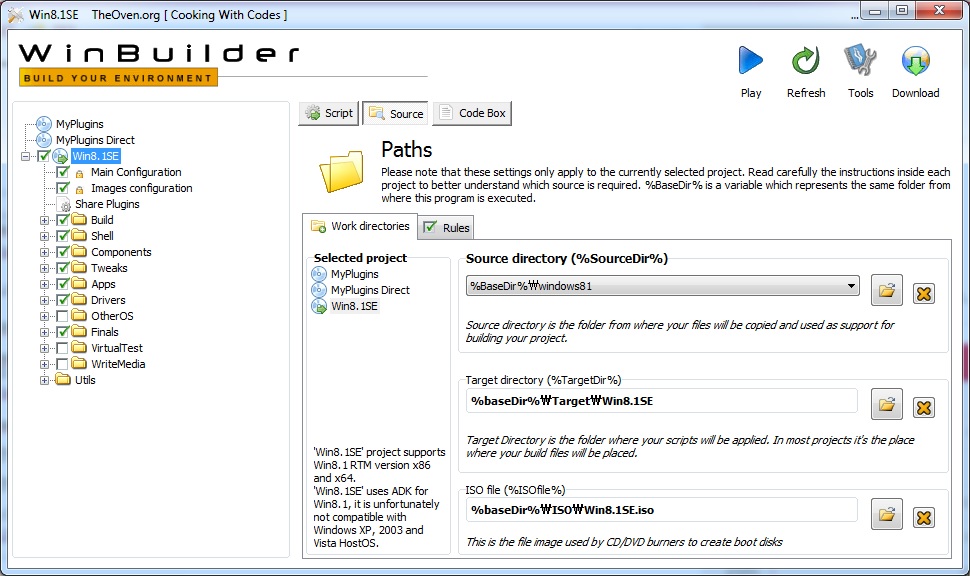Open the Code Box tab
Image resolution: width=970 pixels, height=576 pixels.
tap(473, 113)
